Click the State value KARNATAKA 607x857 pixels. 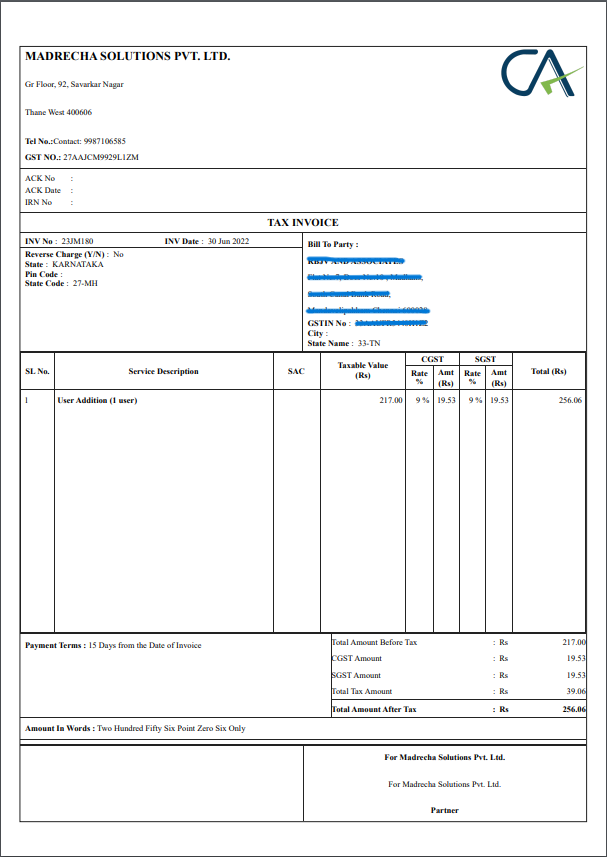click(x=78, y=264)
